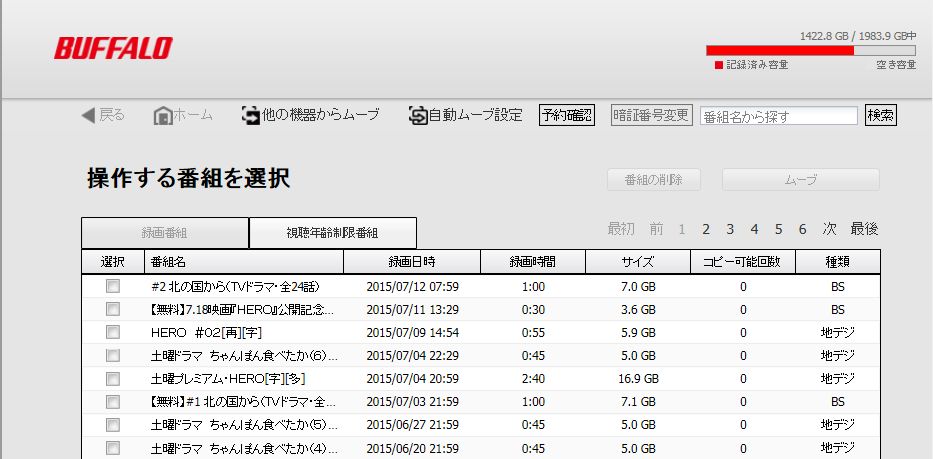This screenshot has height=459, width=933.
Task: Click the 3.6 GB size cell
Action: click(x=638, y=310)
